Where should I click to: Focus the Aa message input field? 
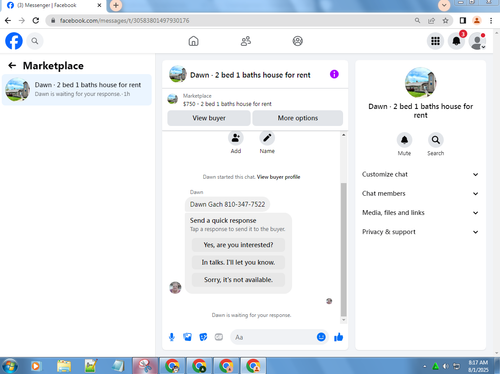pyautogui.click(x=273, y=337)
